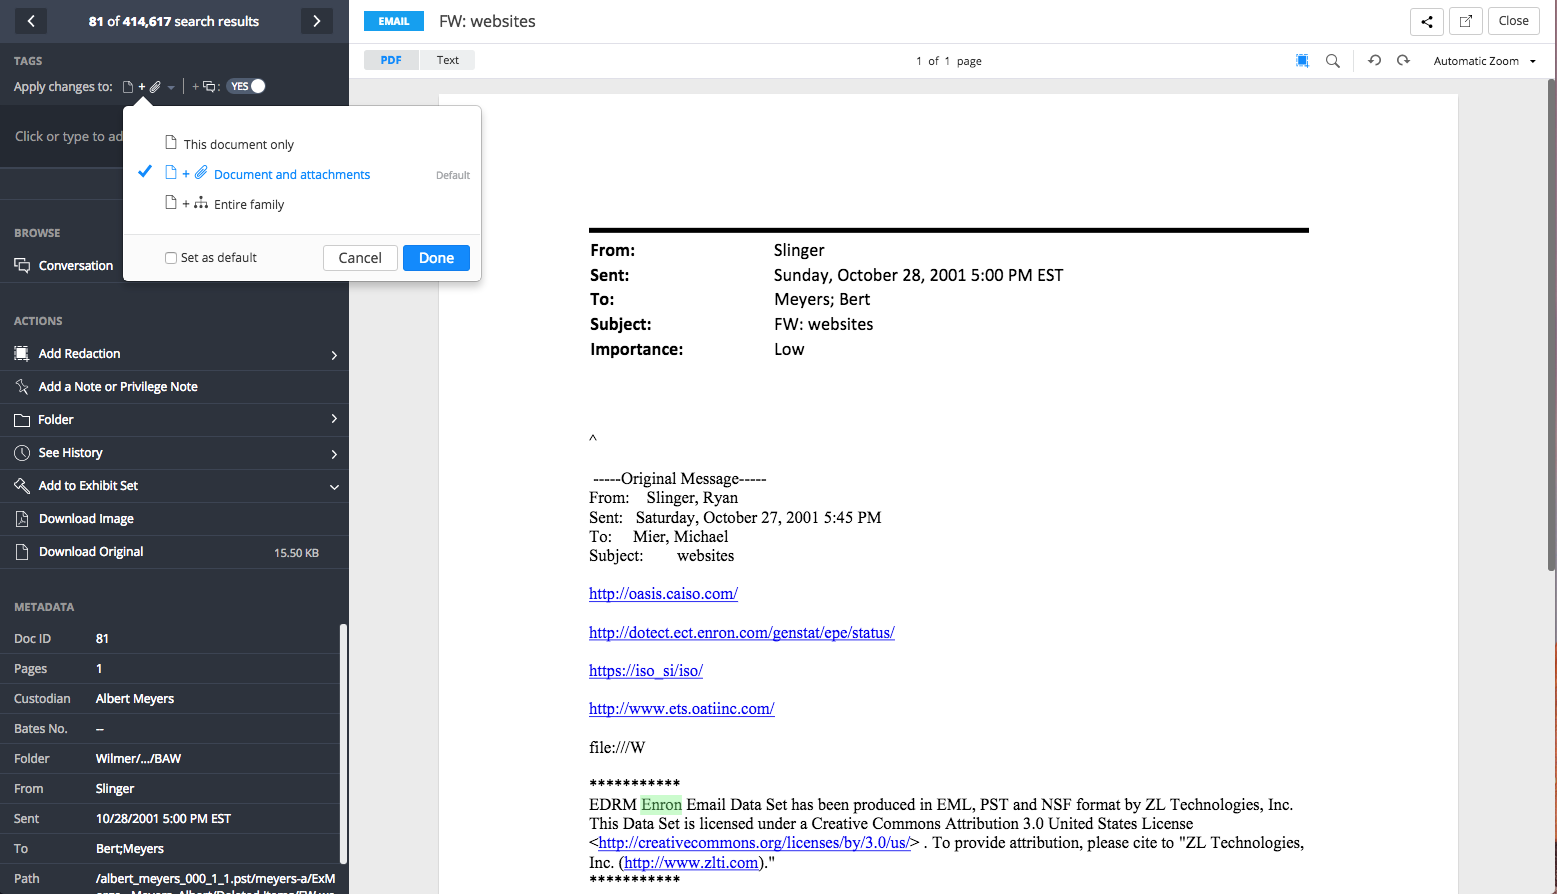This screenshot has width=1557, height=894.
Task: Go to the previous search result
Action: click(31, 21)
